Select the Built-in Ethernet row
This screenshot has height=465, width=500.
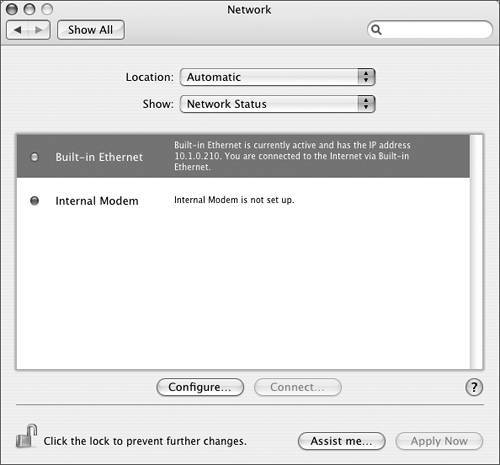click(243, 156)
